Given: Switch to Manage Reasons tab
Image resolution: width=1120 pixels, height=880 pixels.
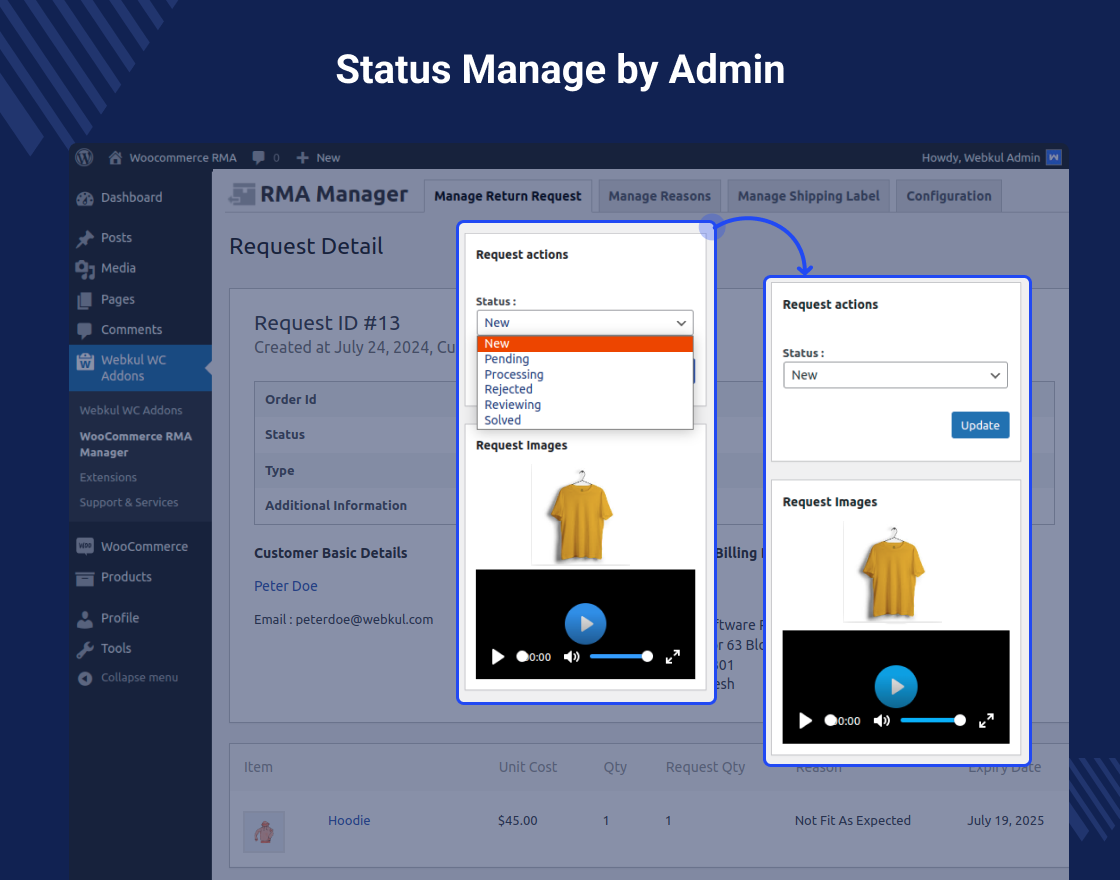Looking at the screenshot, I should click(659, 196).
